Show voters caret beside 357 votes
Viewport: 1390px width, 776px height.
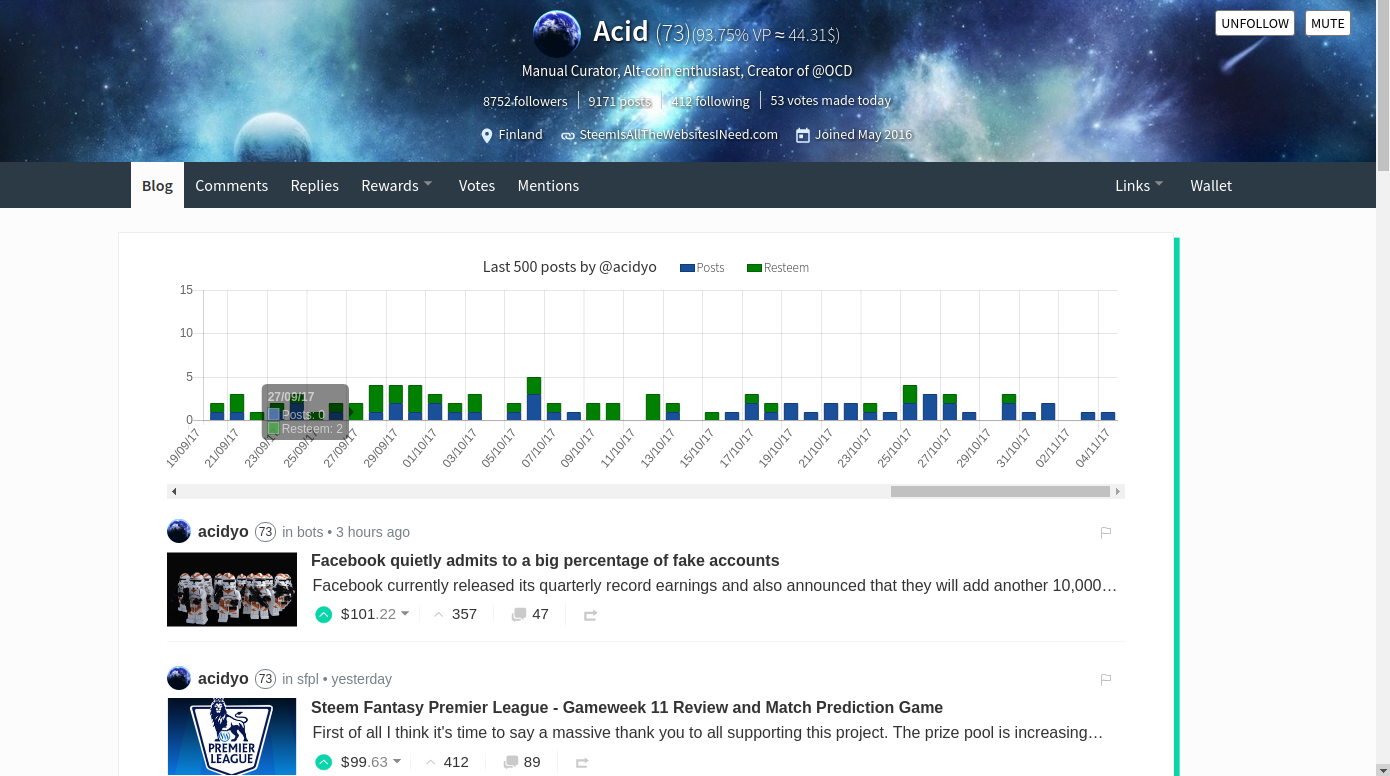click(x=438, y=615)
